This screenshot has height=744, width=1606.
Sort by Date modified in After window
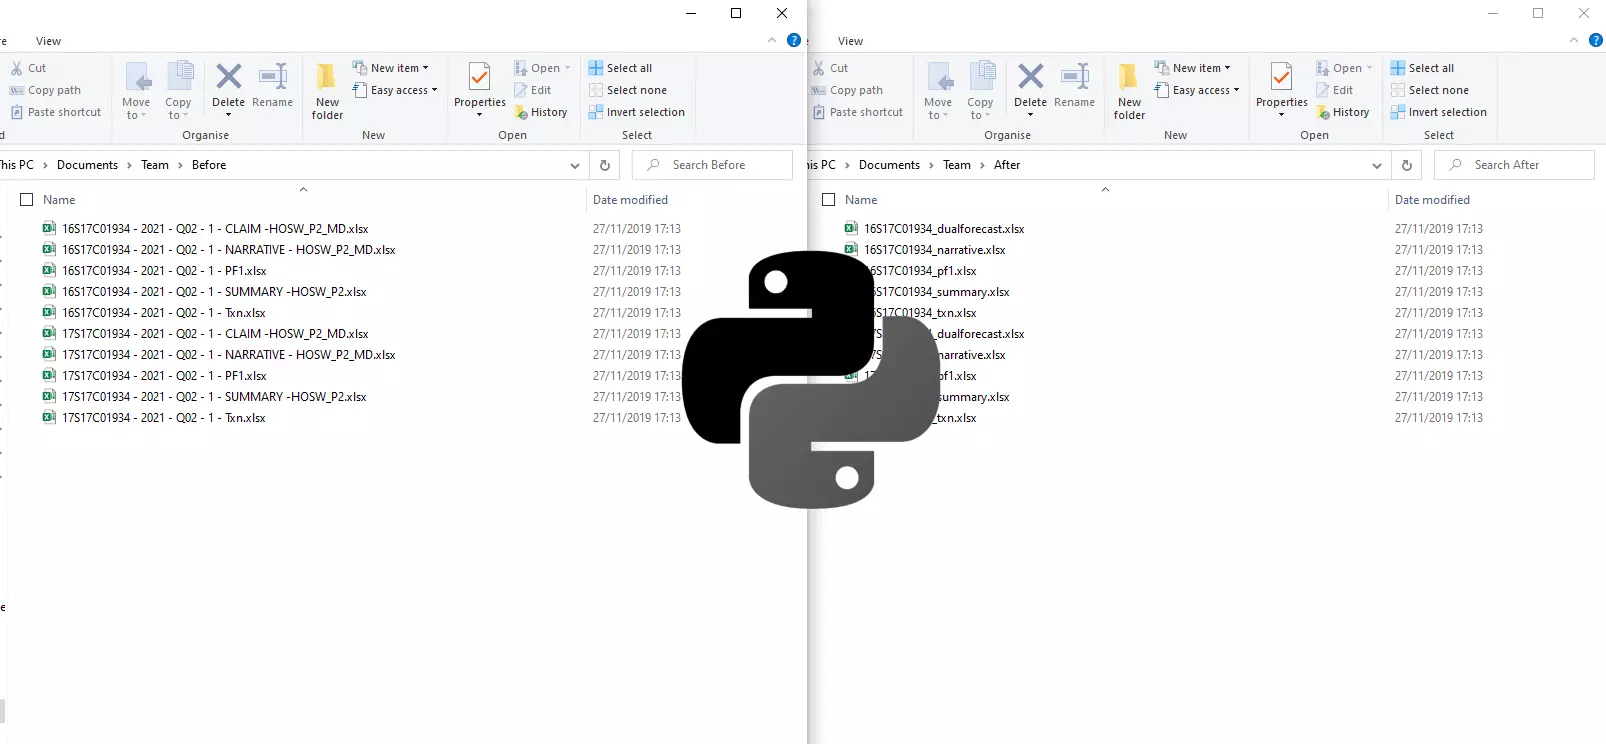tap(1432, 200)
